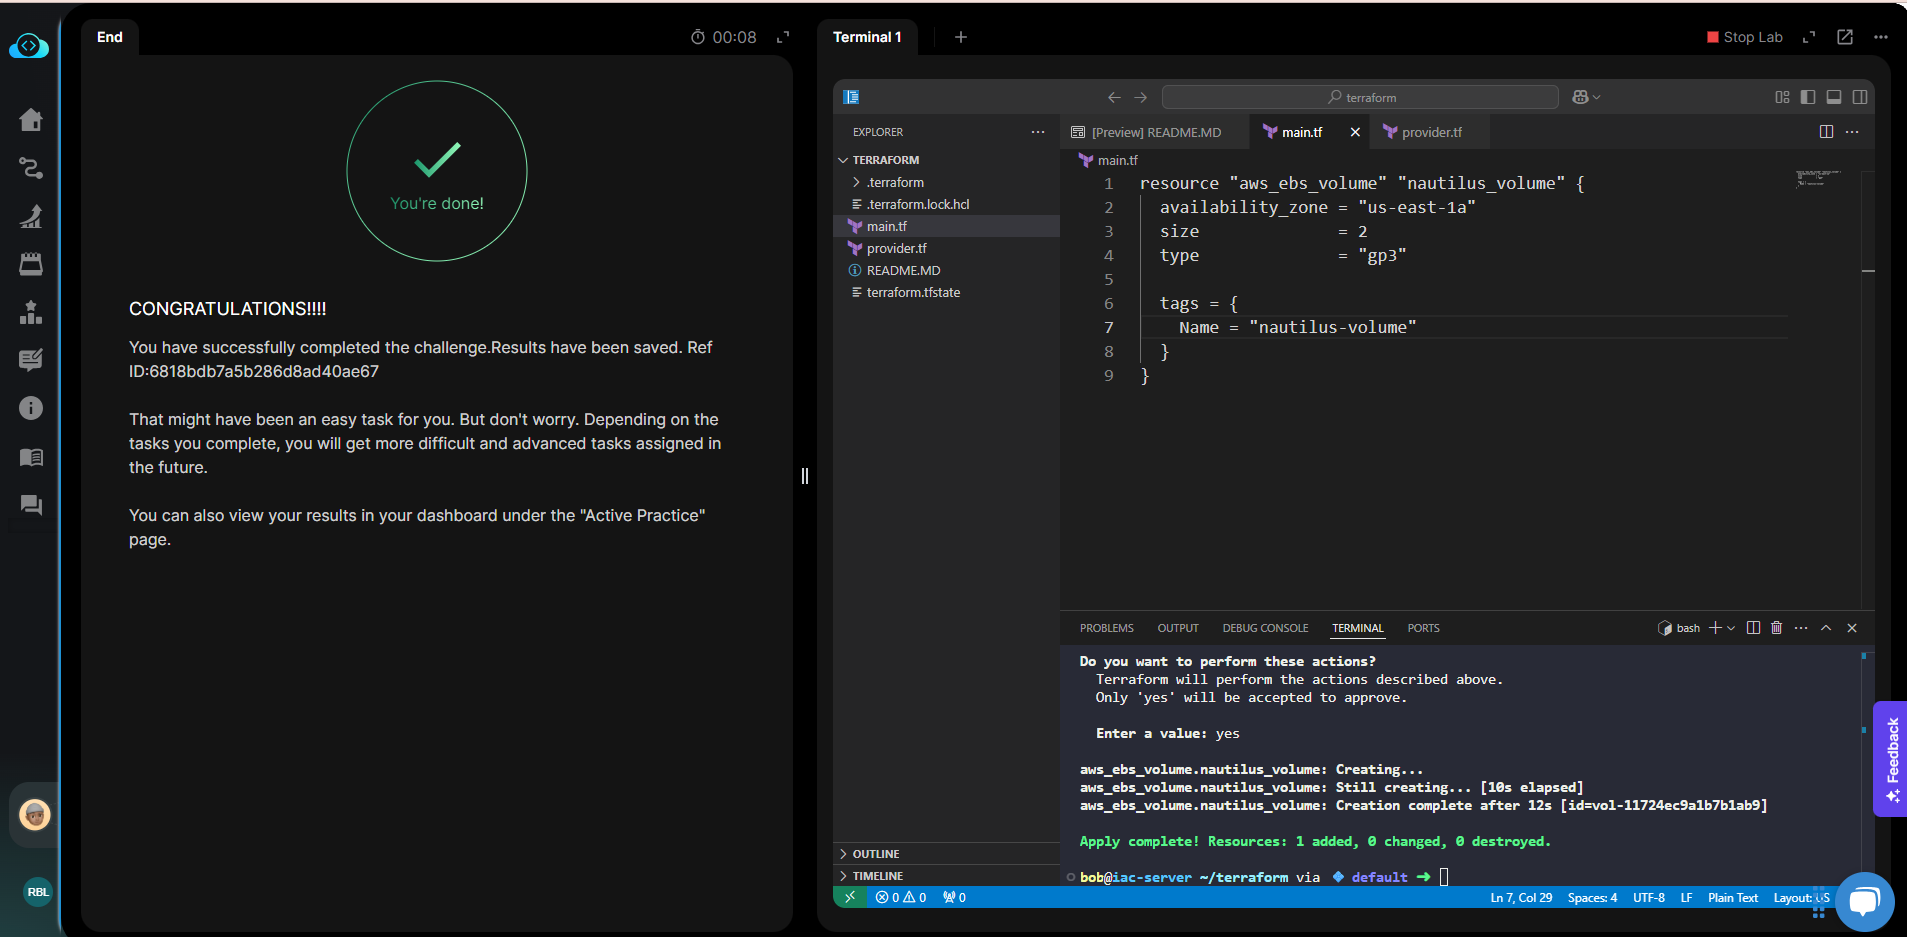Screen dimensions: 1907x937
Task: Kill terminal with the trash icon
Action: point(1777,628)
